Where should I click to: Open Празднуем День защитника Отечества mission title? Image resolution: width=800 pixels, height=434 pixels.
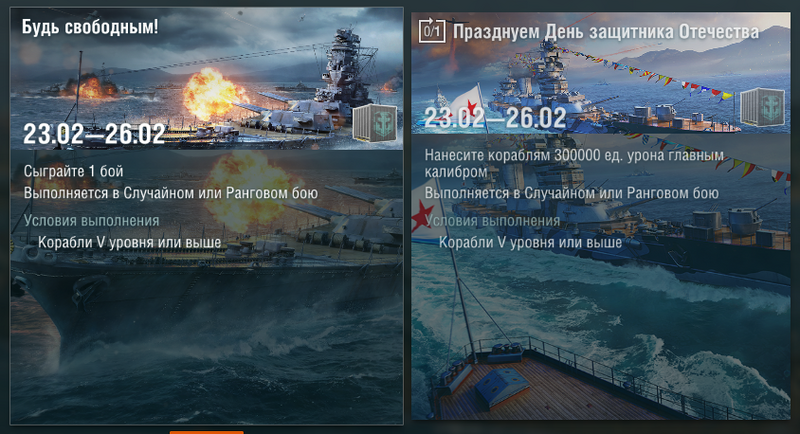coord(606,32)
